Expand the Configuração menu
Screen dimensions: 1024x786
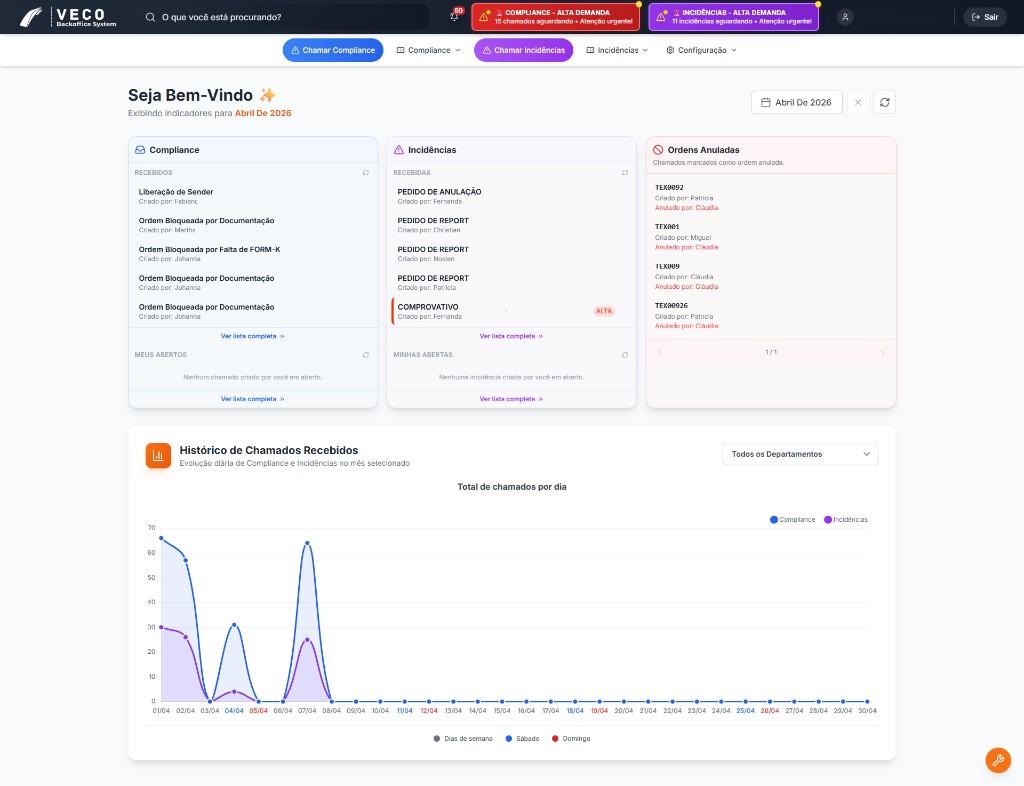701,50
